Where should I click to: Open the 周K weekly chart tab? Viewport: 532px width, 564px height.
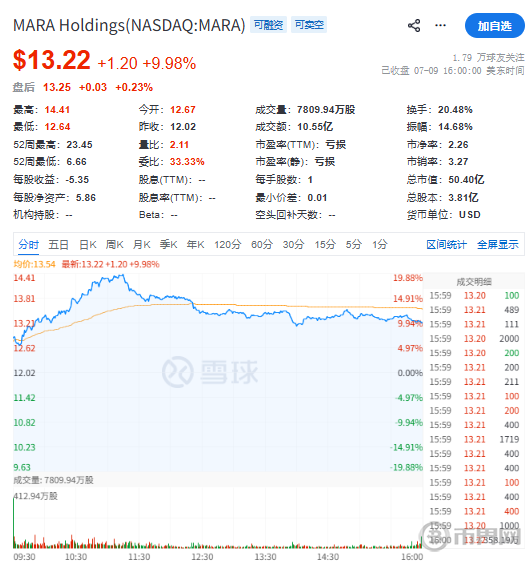[114, 245]
